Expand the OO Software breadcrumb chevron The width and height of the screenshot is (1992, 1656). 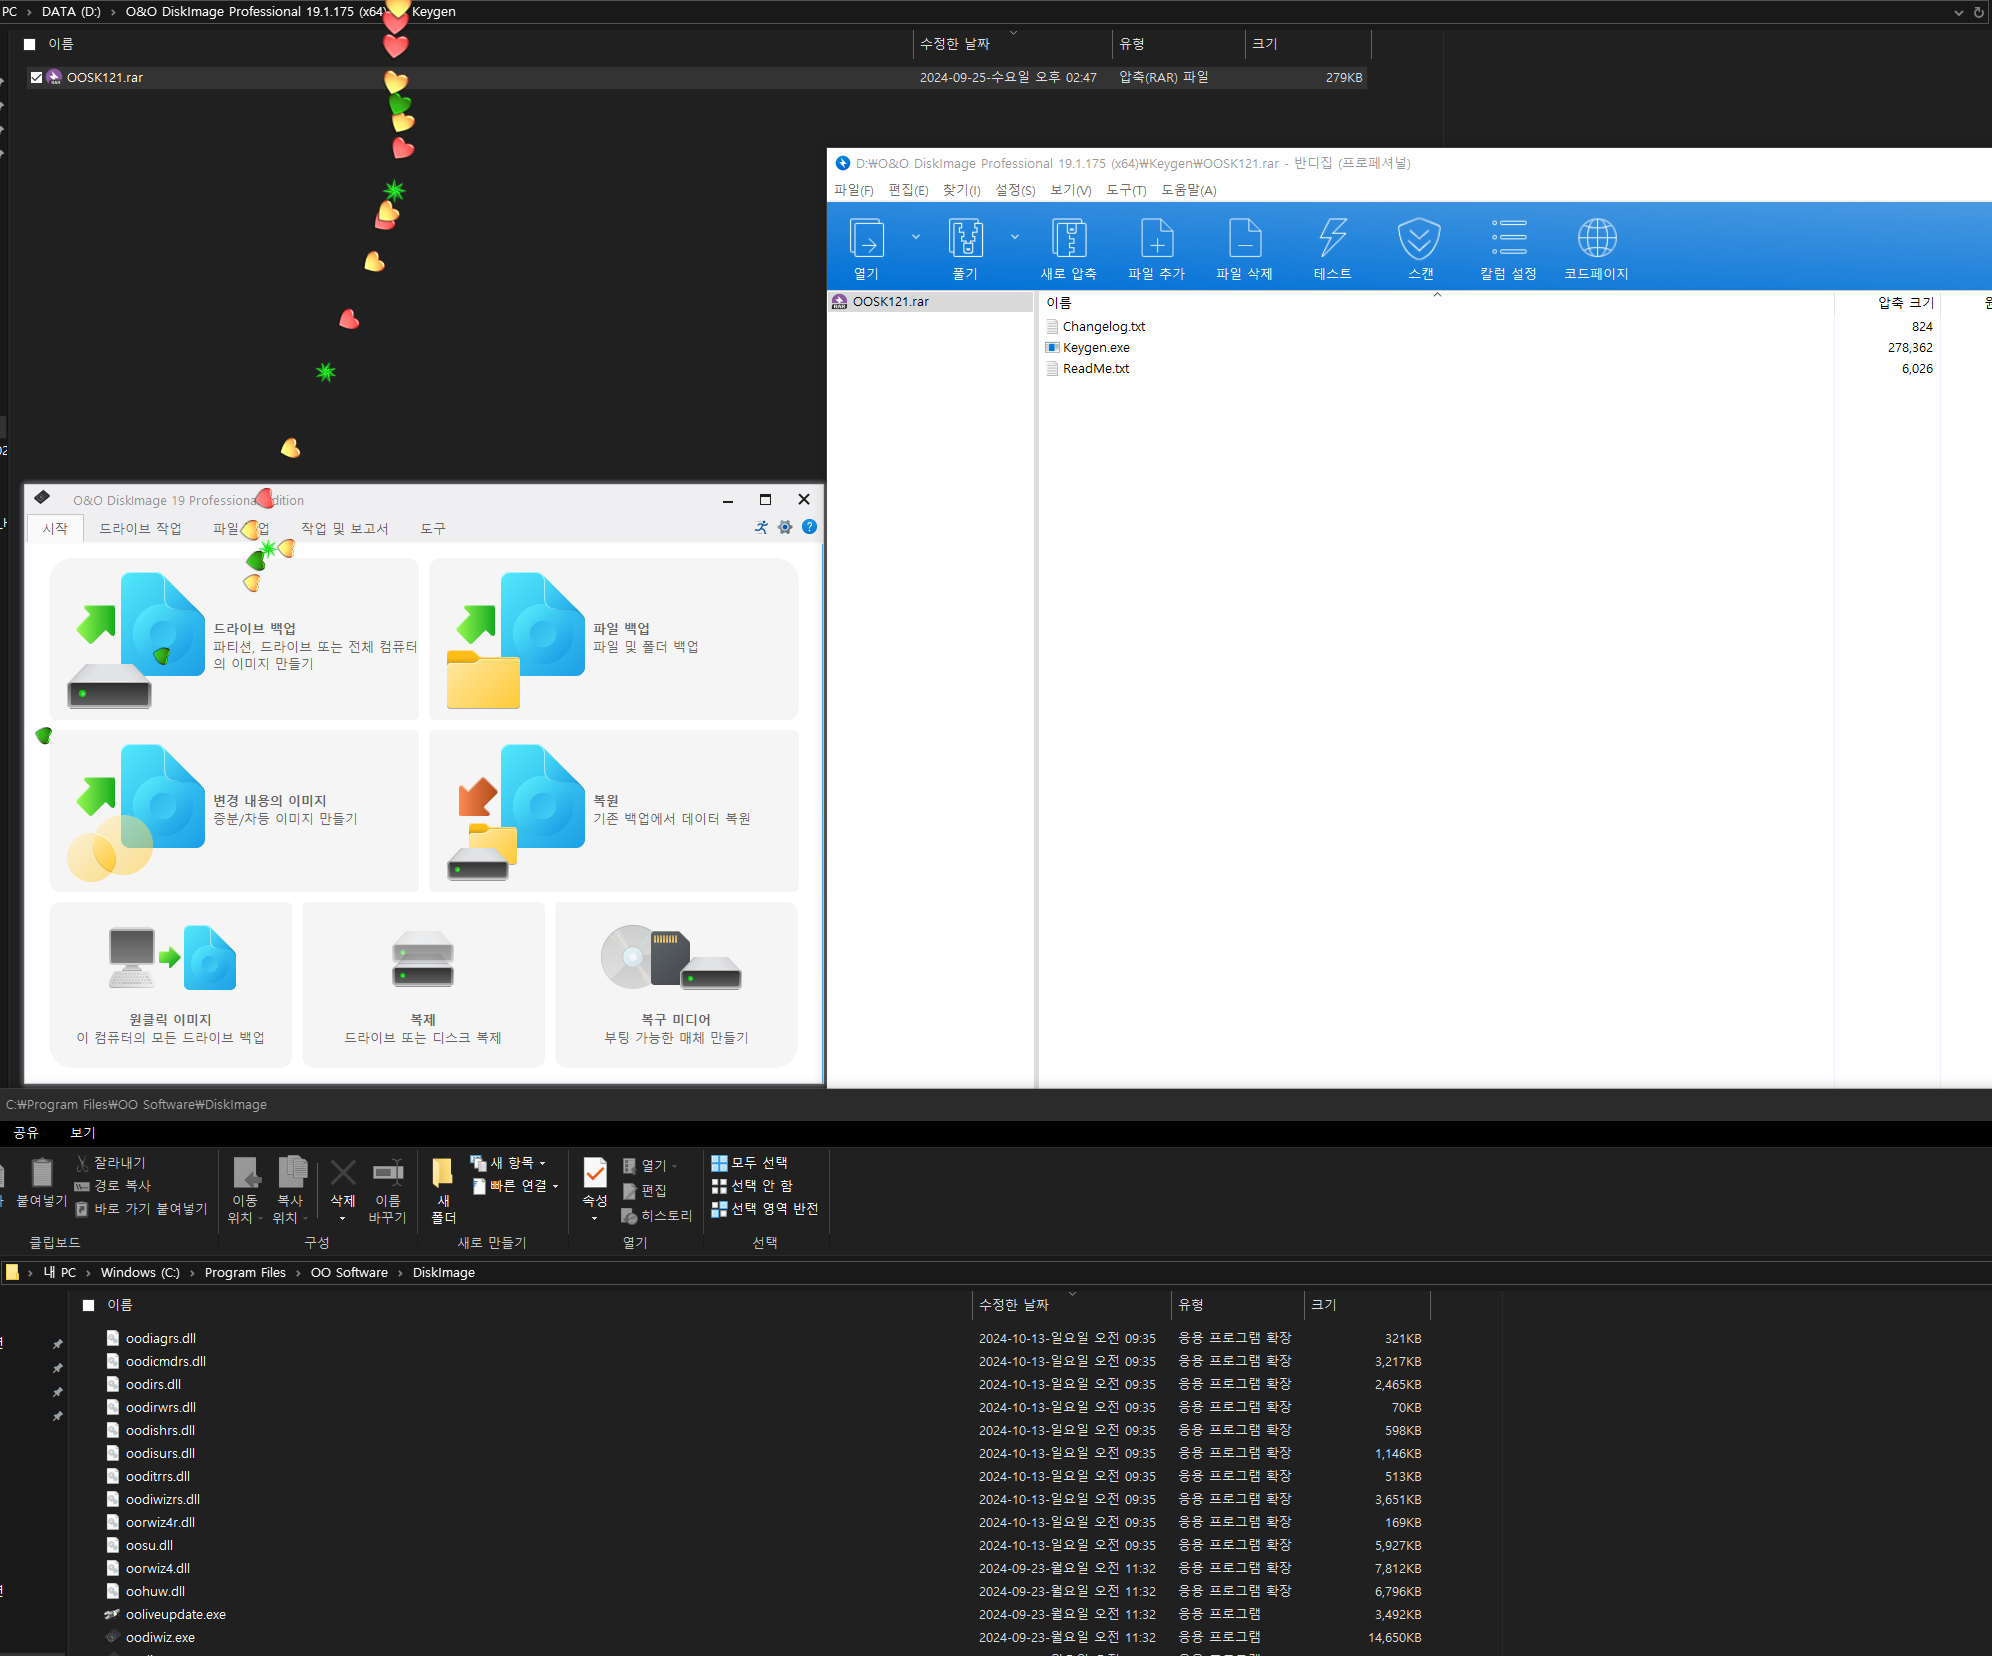point(400,1273)
